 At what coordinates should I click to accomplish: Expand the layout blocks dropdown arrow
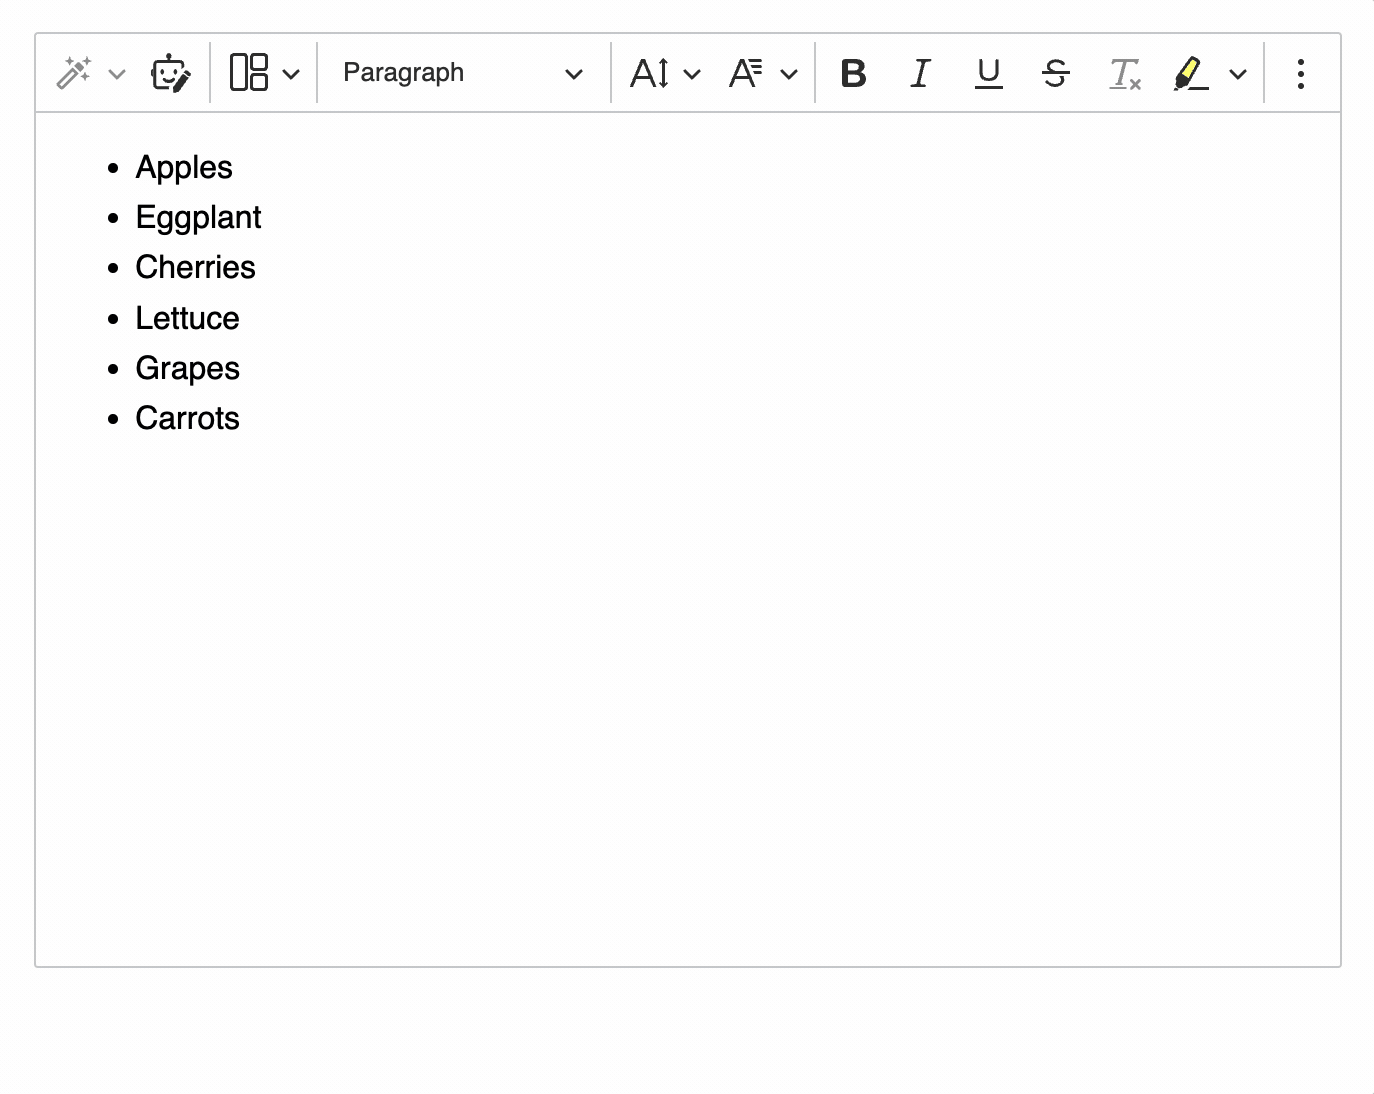click(291, 73)
